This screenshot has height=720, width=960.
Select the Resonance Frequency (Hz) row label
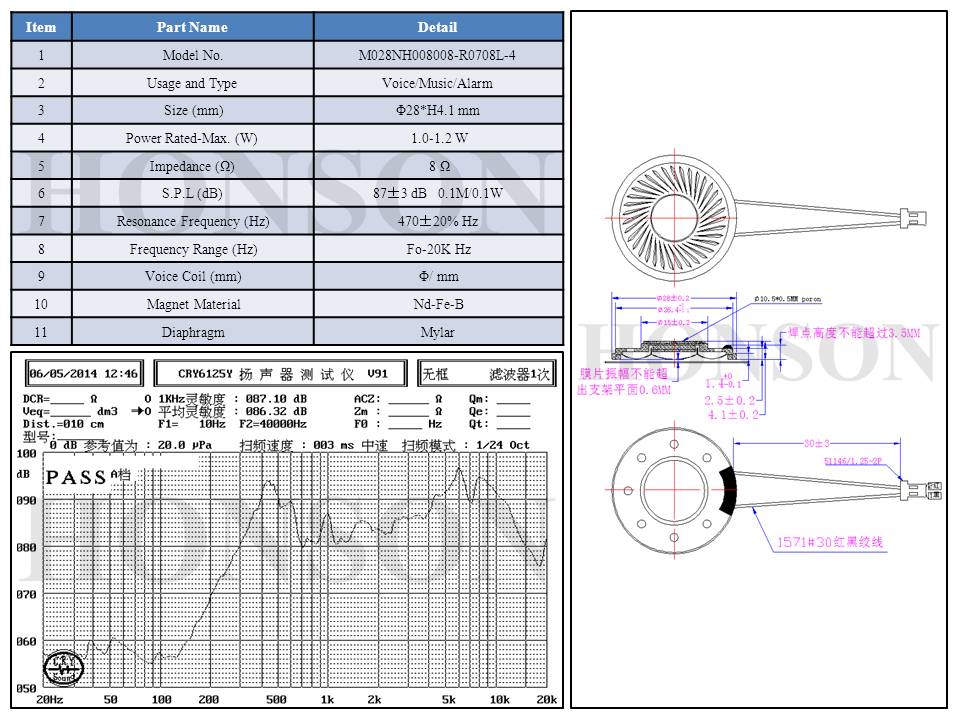pos(192,221)
